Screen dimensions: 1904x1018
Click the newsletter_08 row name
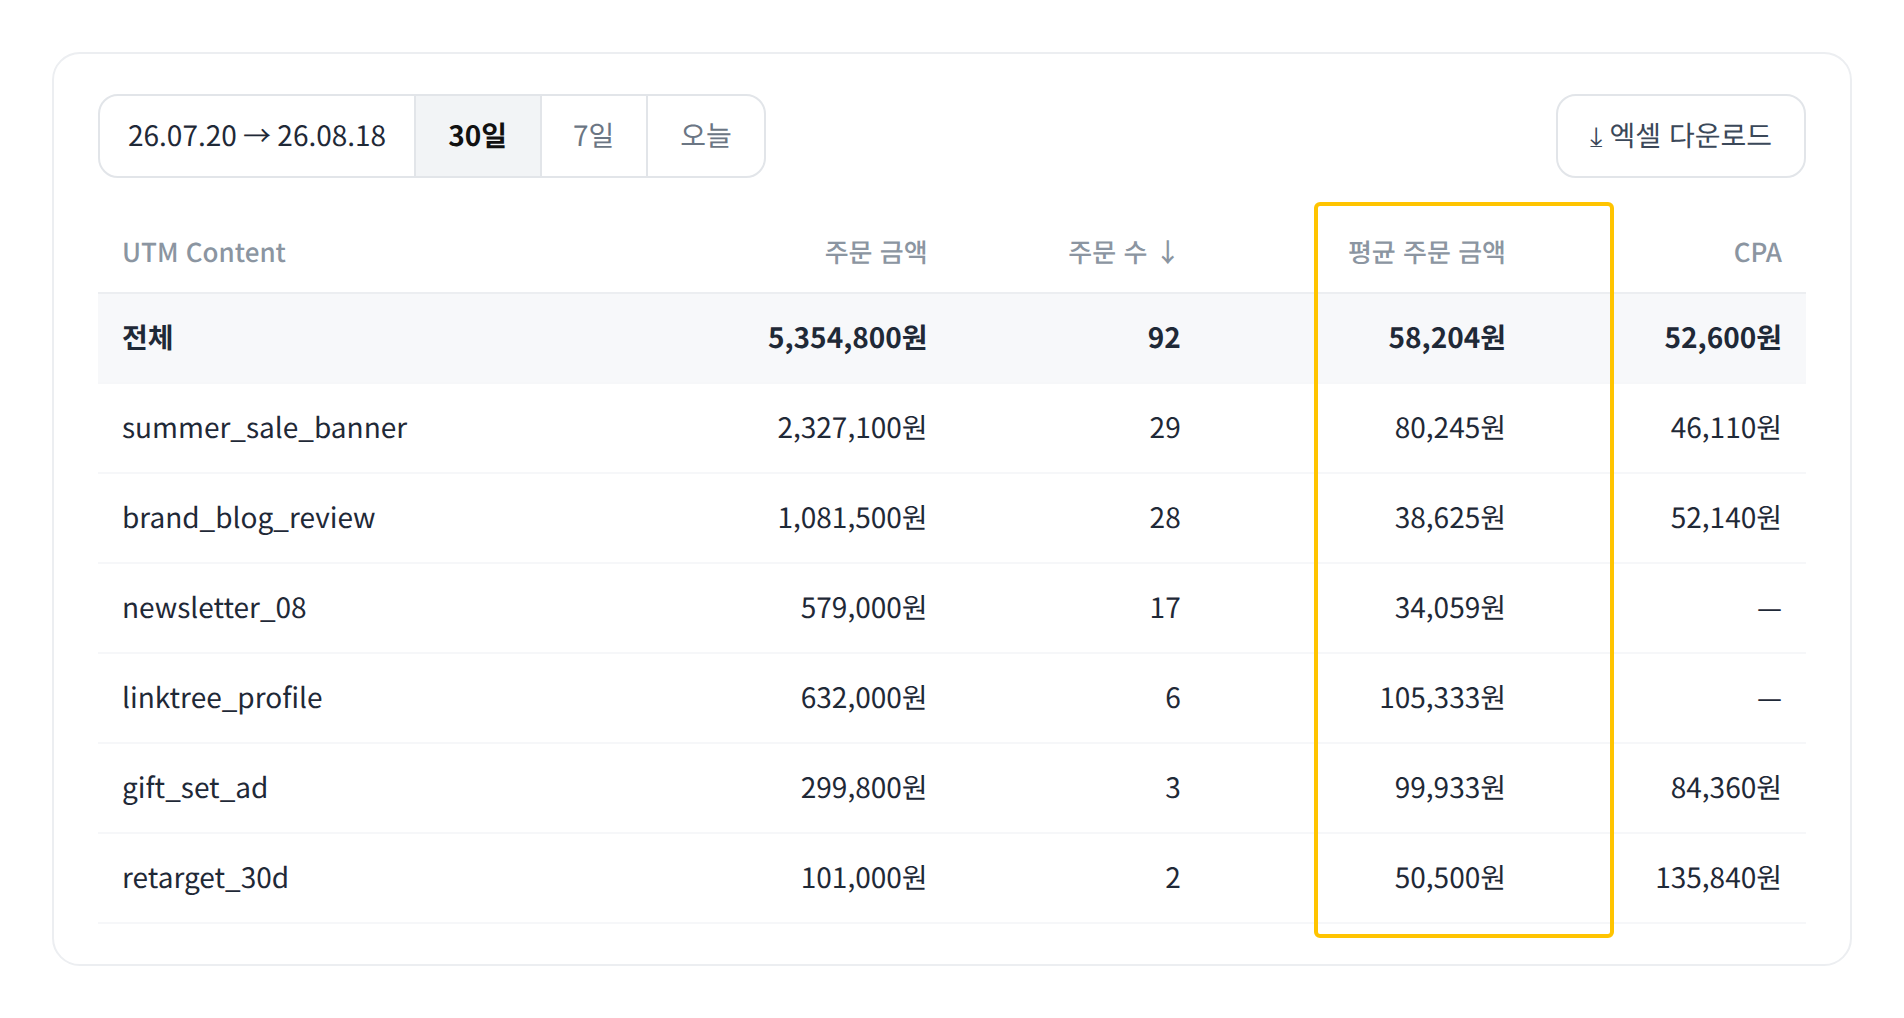click(214, 608)
